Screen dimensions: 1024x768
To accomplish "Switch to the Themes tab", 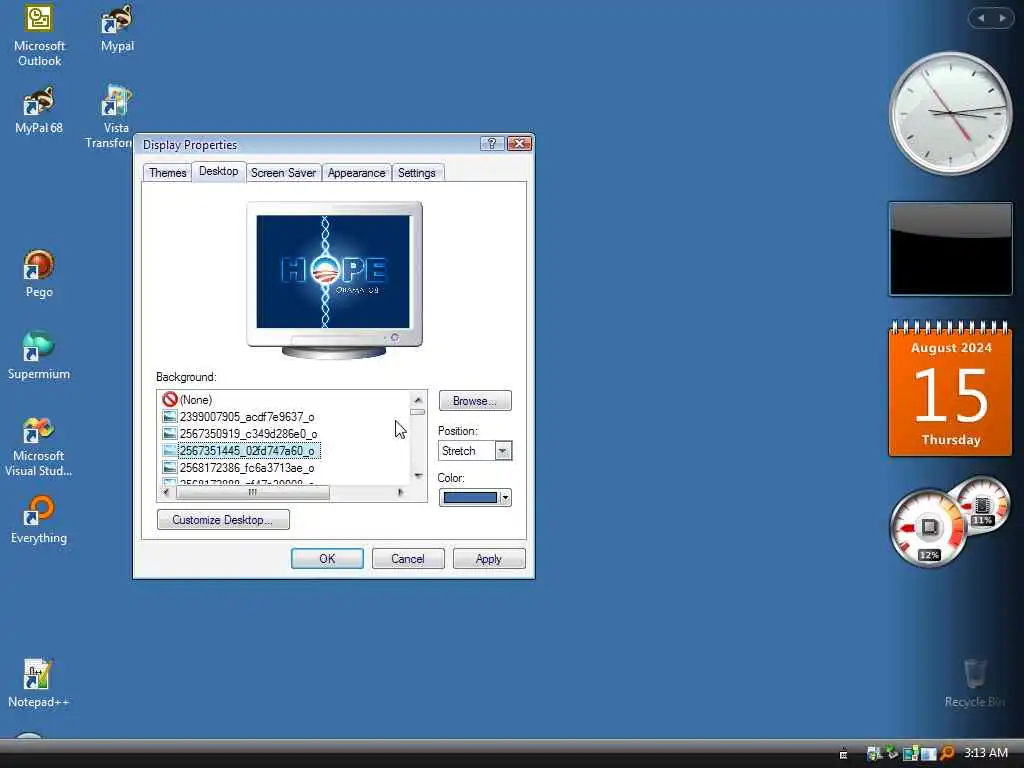I will (167, 173).
